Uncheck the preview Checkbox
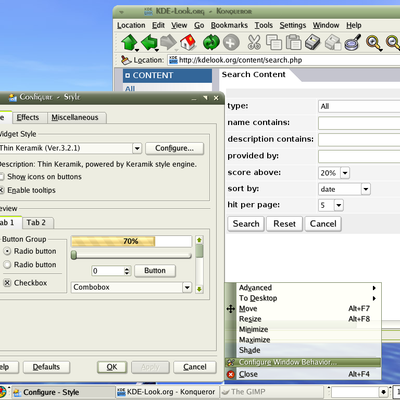This screenshot has width=400, height=400. (x=7, y=283)
